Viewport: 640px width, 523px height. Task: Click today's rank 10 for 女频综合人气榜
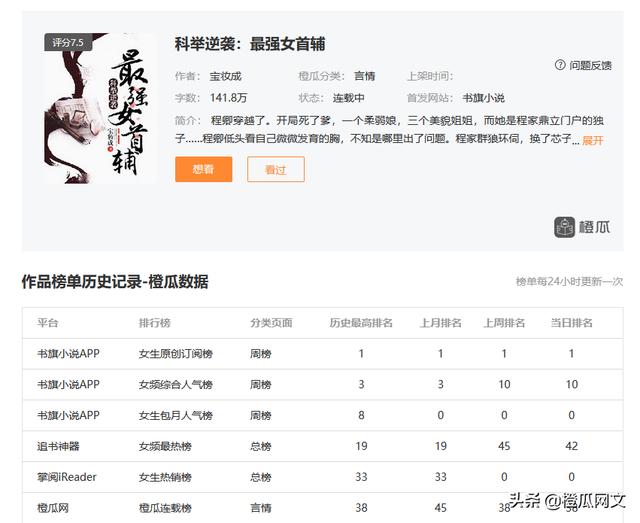pyautogui.click(x=571, y=385)
